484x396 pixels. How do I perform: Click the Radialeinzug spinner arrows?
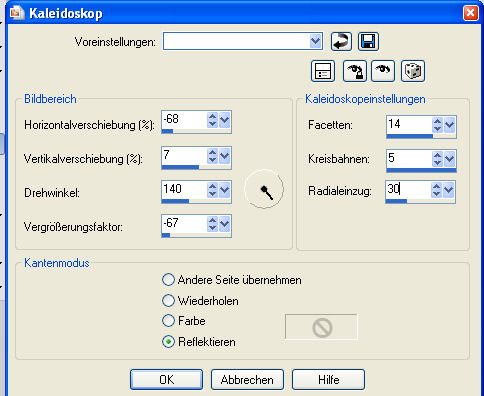pyautogui.click(x=437, y=190)
